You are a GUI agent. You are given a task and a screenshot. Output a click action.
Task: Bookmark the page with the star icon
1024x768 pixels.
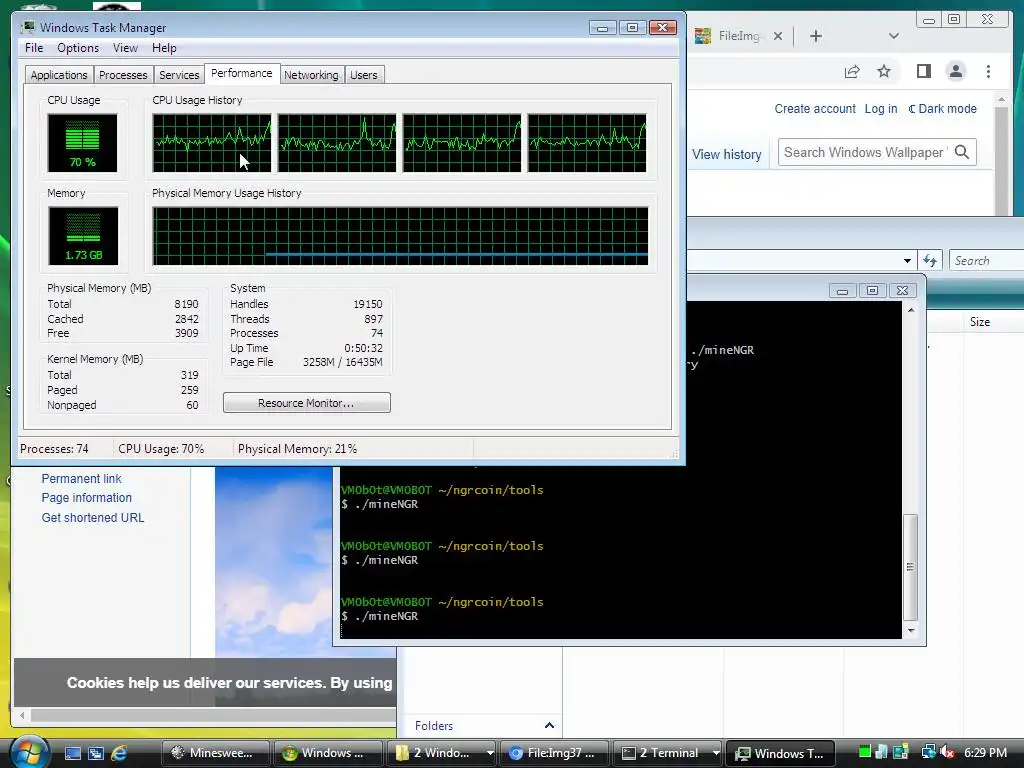884,71
